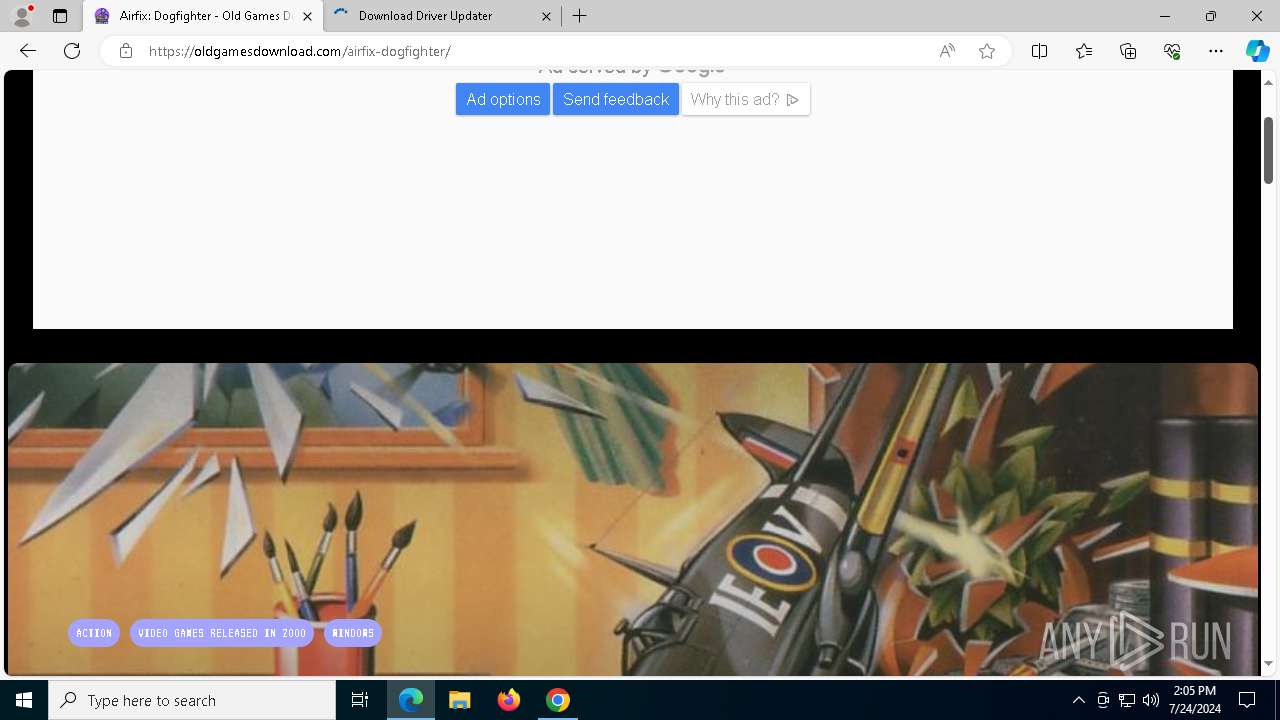The width and height of the screenshot is (1280, 720).
Task: Open volume control tray icon
Action: click(1151, 700)
